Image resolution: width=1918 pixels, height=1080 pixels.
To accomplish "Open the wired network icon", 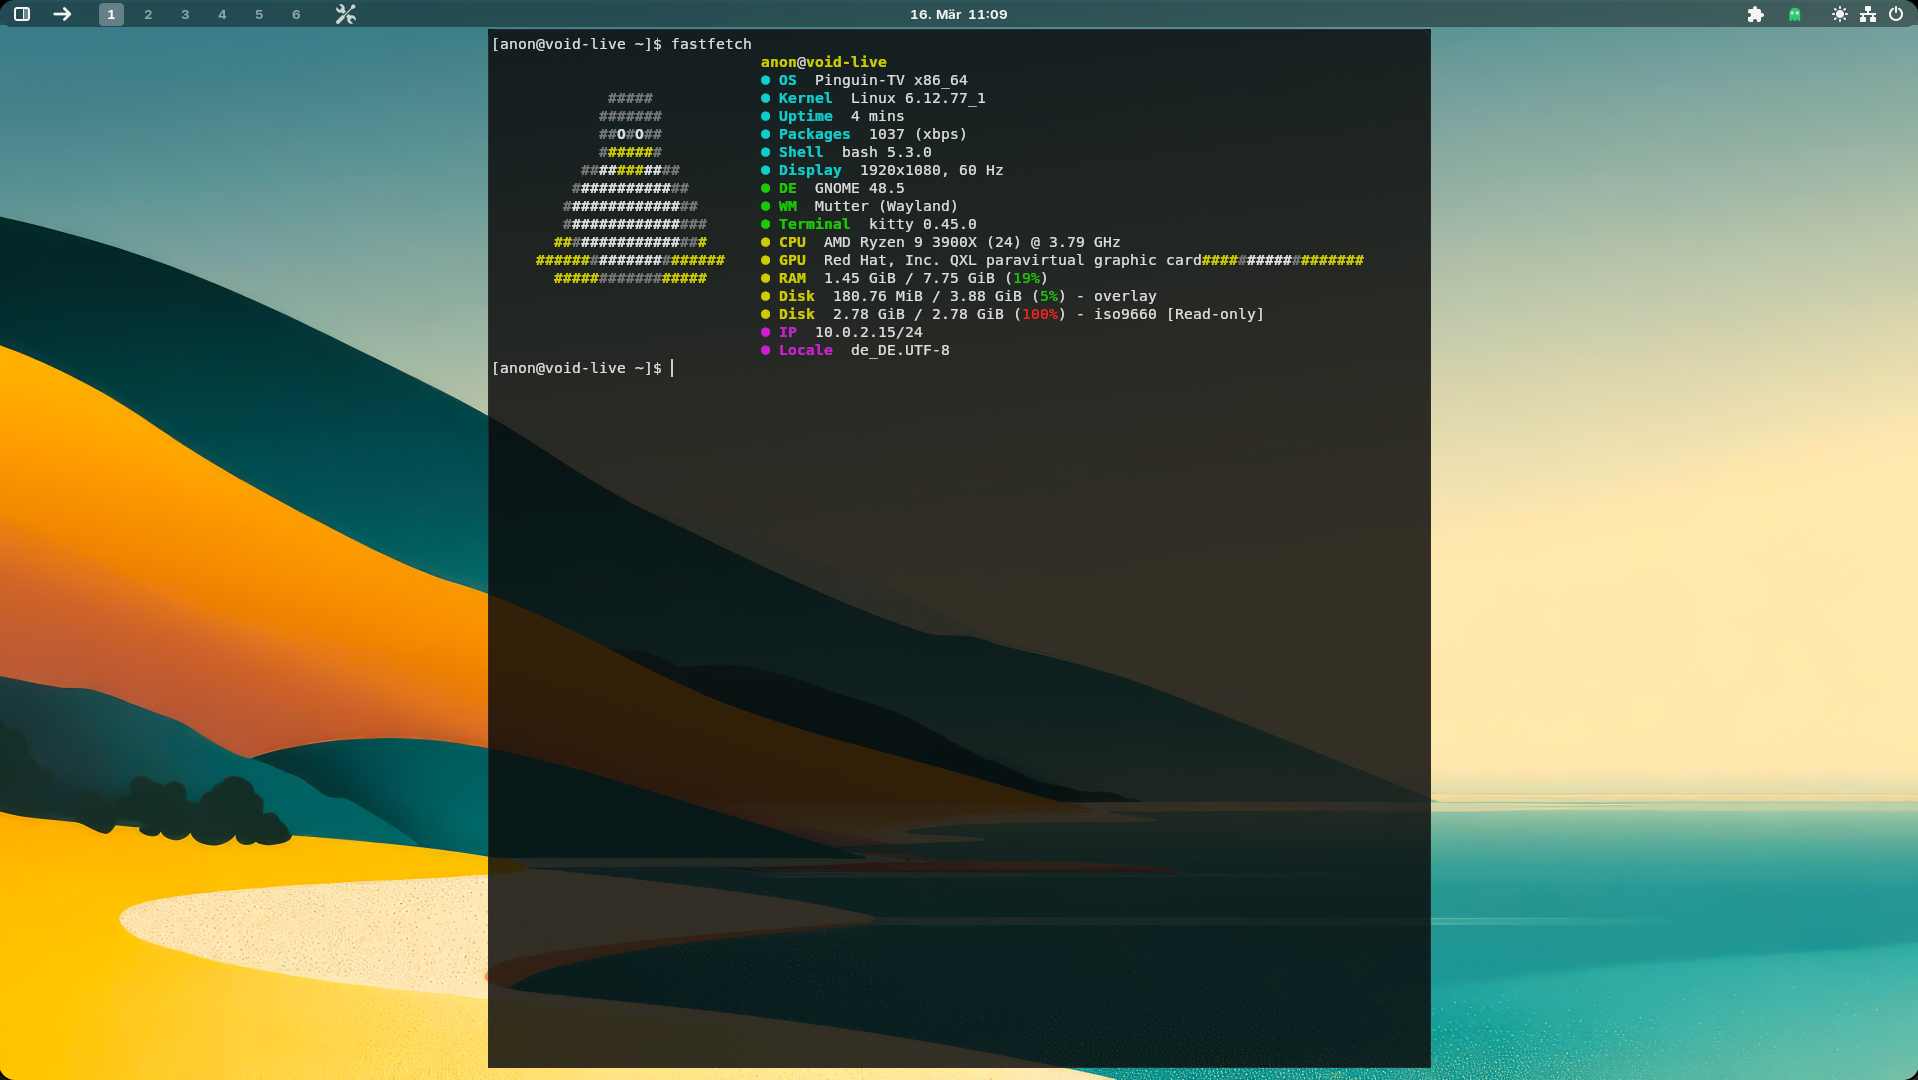I will click(1867, 14).
